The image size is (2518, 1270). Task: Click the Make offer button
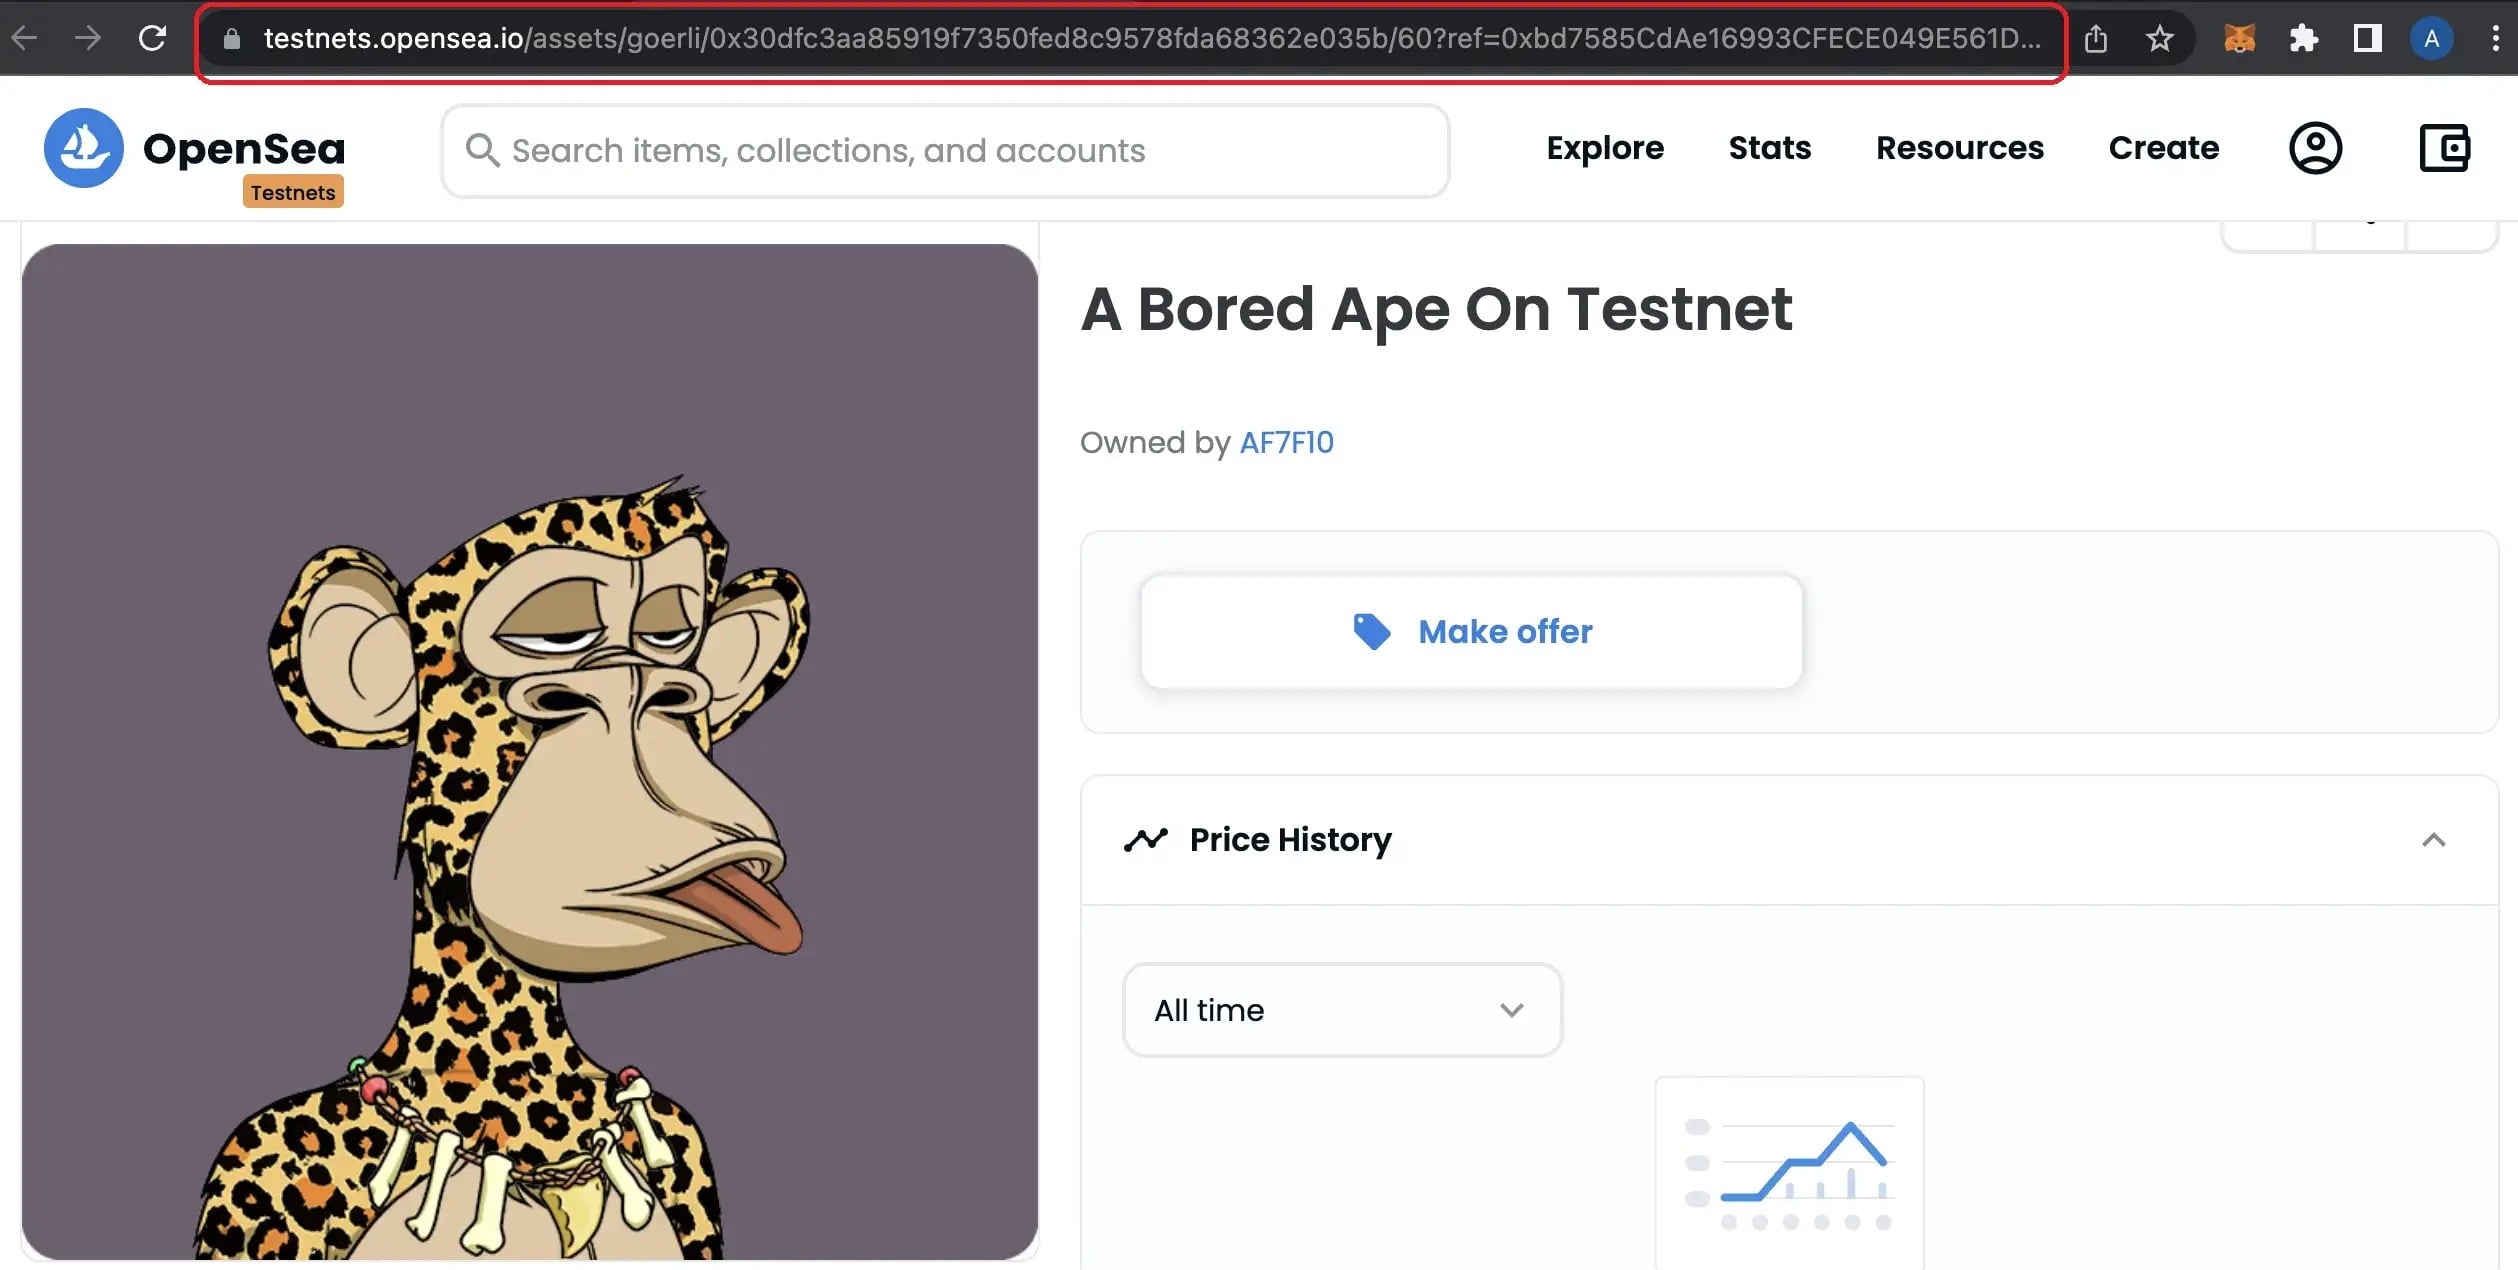coord(1472,631)
